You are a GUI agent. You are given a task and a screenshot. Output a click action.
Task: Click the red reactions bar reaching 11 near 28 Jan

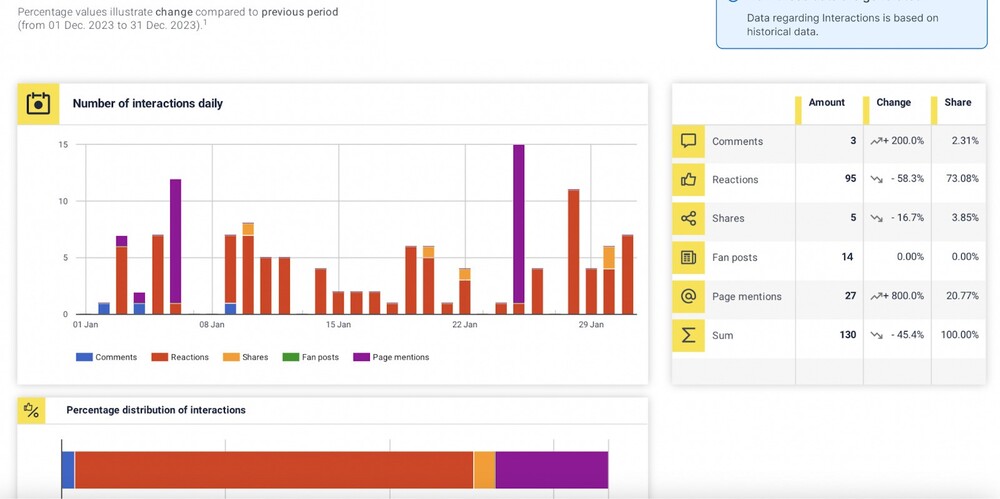[573, 252]
